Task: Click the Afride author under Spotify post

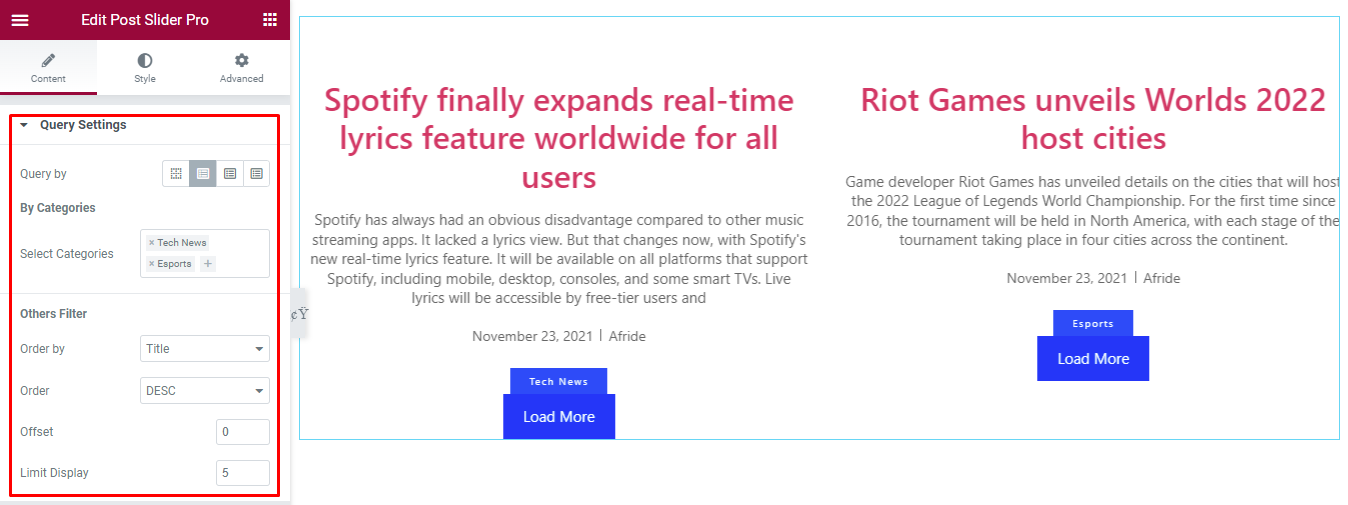Action: pos(627,337)
